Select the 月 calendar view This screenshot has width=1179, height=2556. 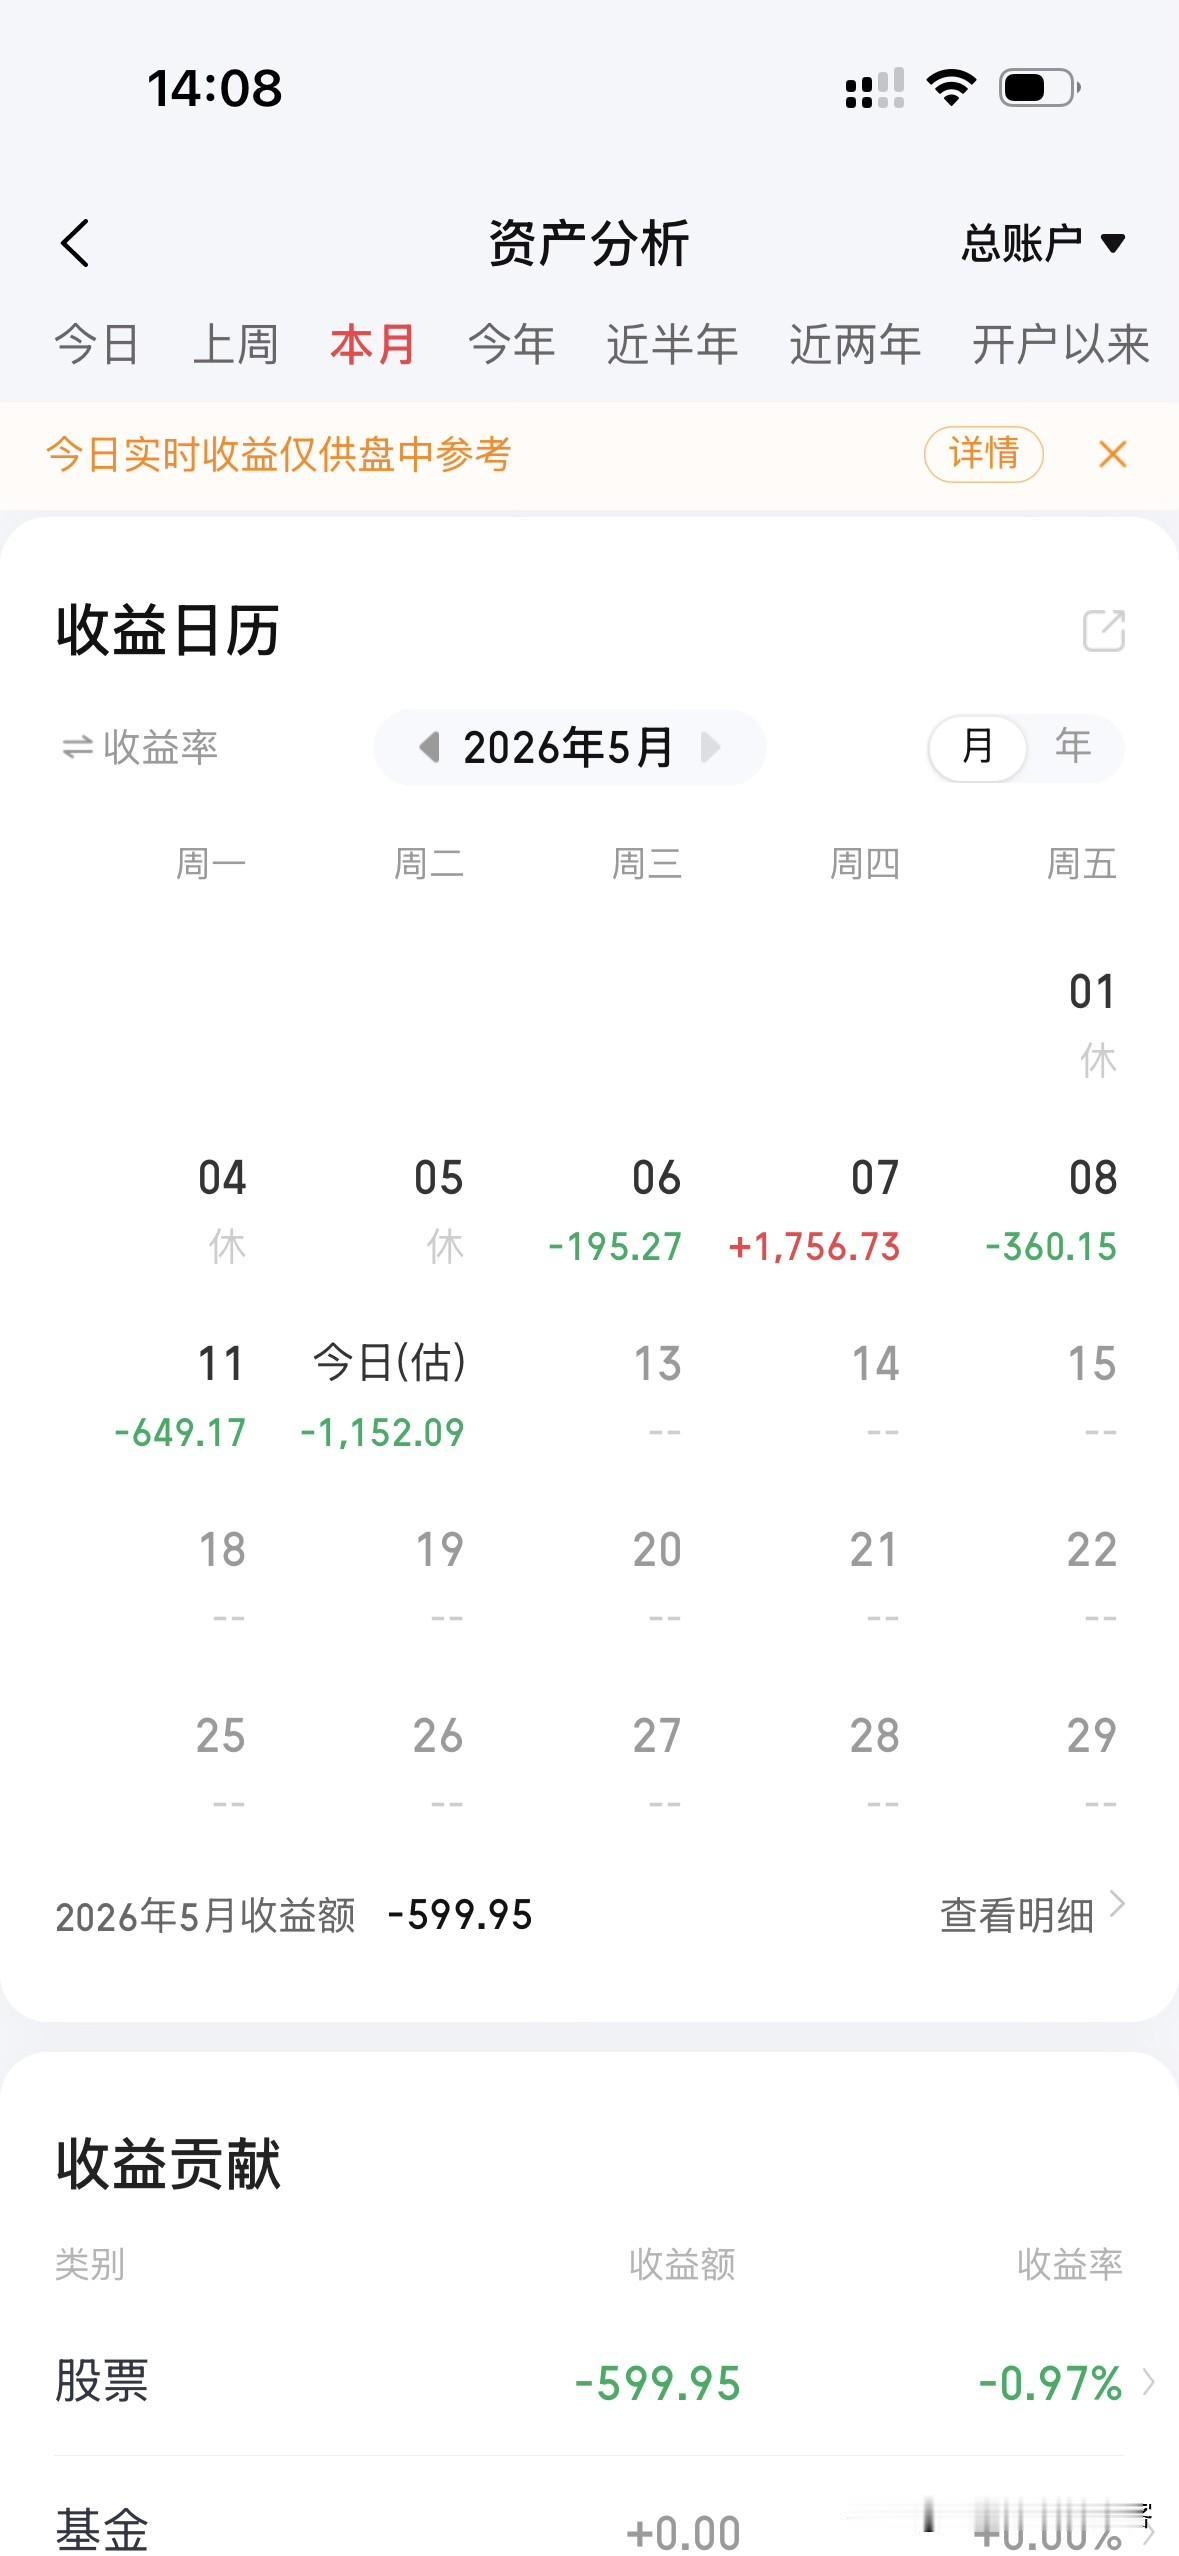[977, 747]
